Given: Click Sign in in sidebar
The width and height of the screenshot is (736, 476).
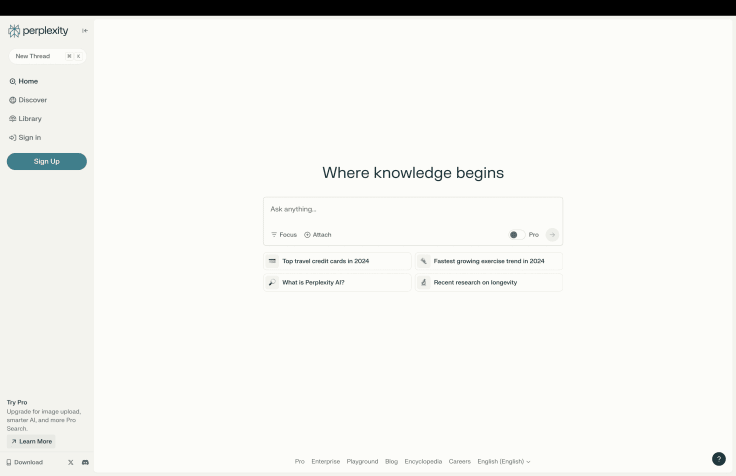Looking at the screenshot, I should (x=25, y=138).
